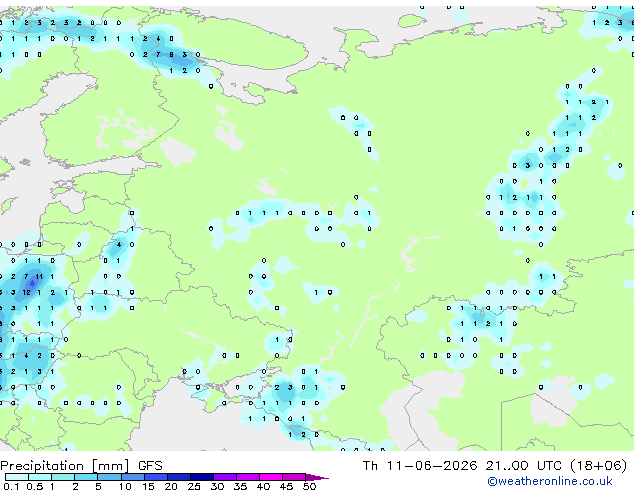Click the legend label "0.1"
The width and height of the screenshot is (634, 490).
pyautogui.click(x=11, y=486)
